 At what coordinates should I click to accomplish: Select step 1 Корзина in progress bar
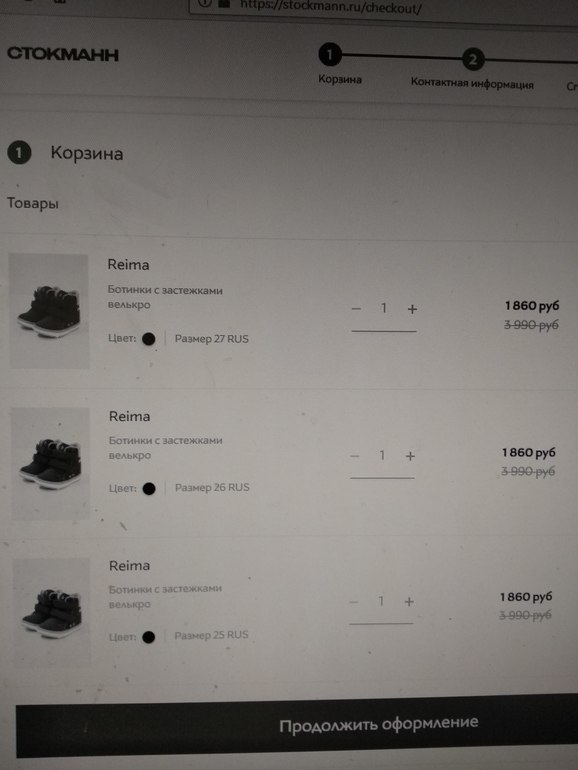(x=330, y=54)
